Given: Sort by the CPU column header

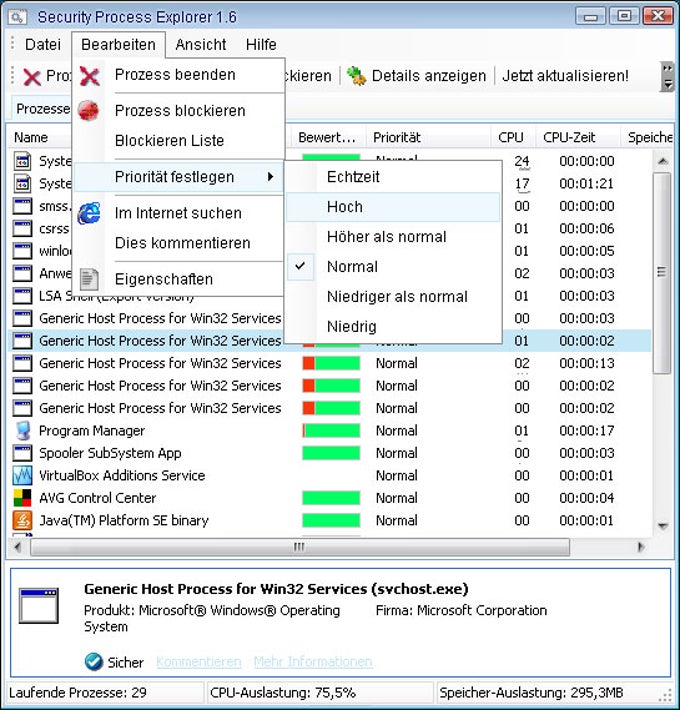Looking at the screenshot, I should click(513, 137).
